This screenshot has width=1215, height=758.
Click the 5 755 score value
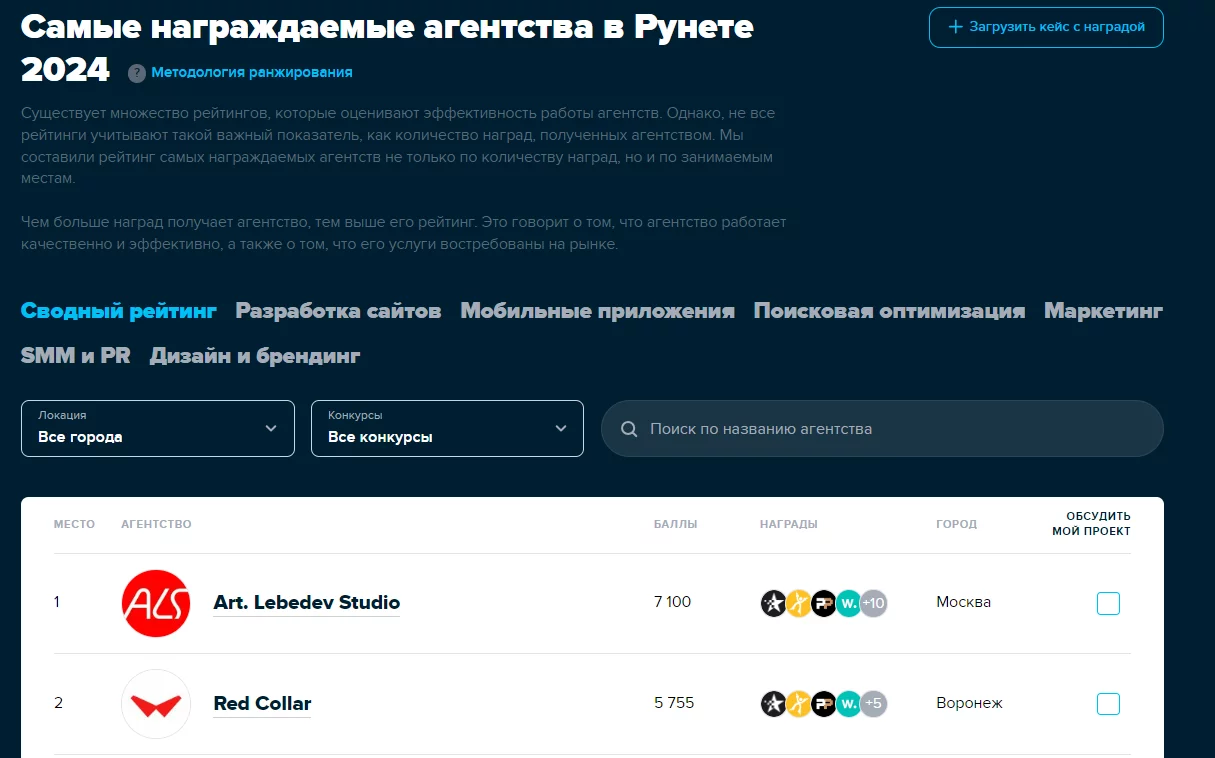click(x=674, y=703)
